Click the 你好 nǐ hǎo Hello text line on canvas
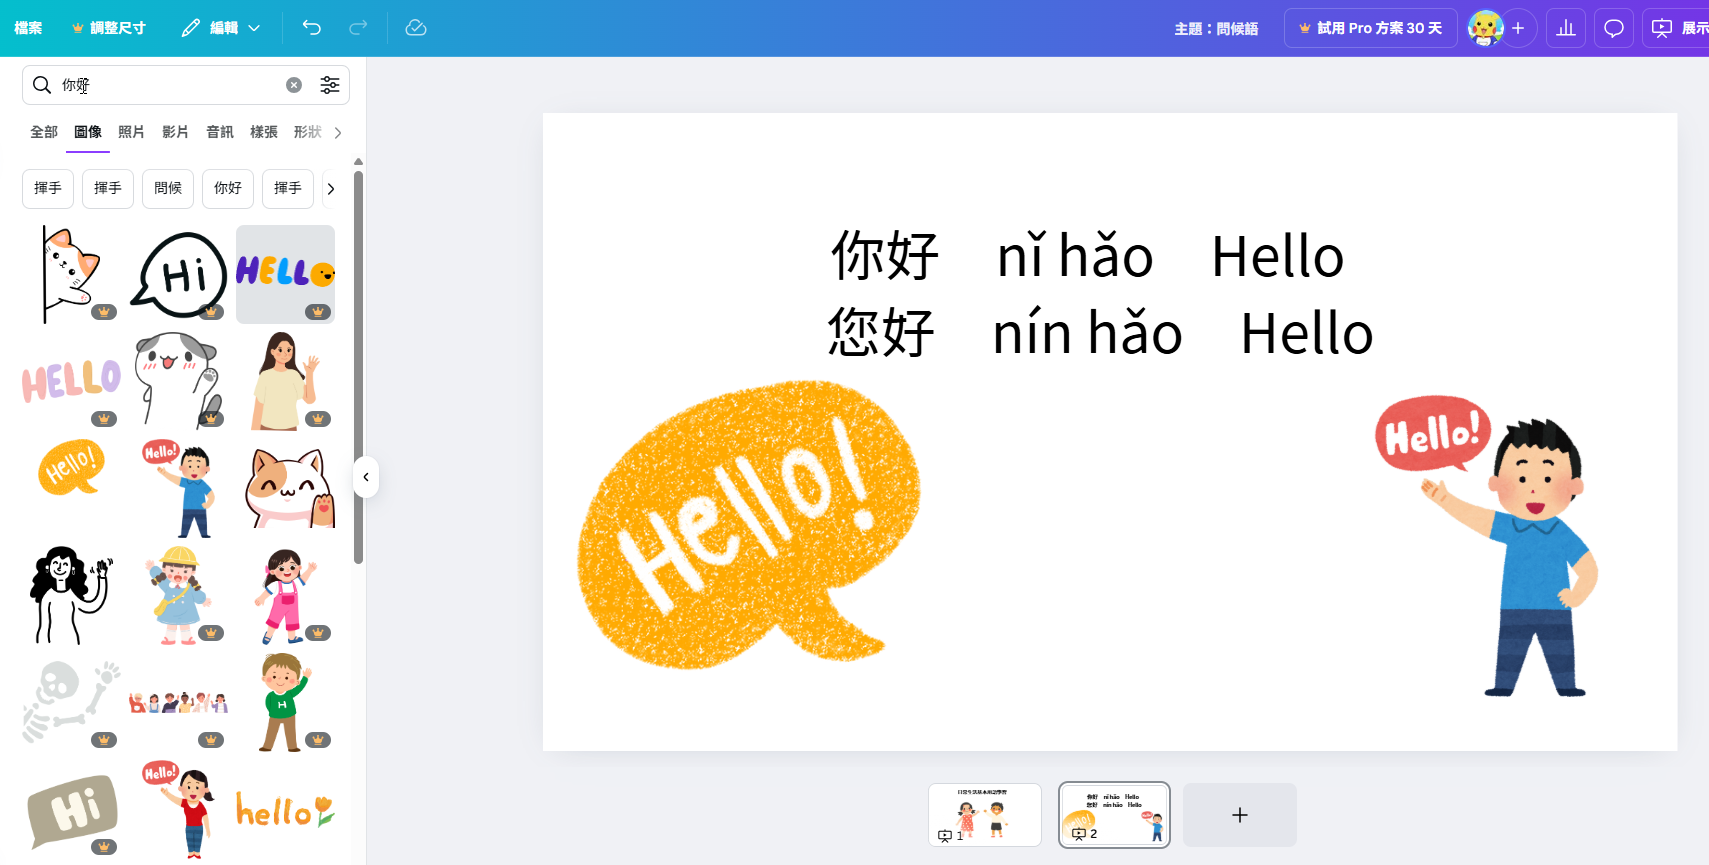Image resolution: width=1709 pixels, height=865 pixels. 1087,257
